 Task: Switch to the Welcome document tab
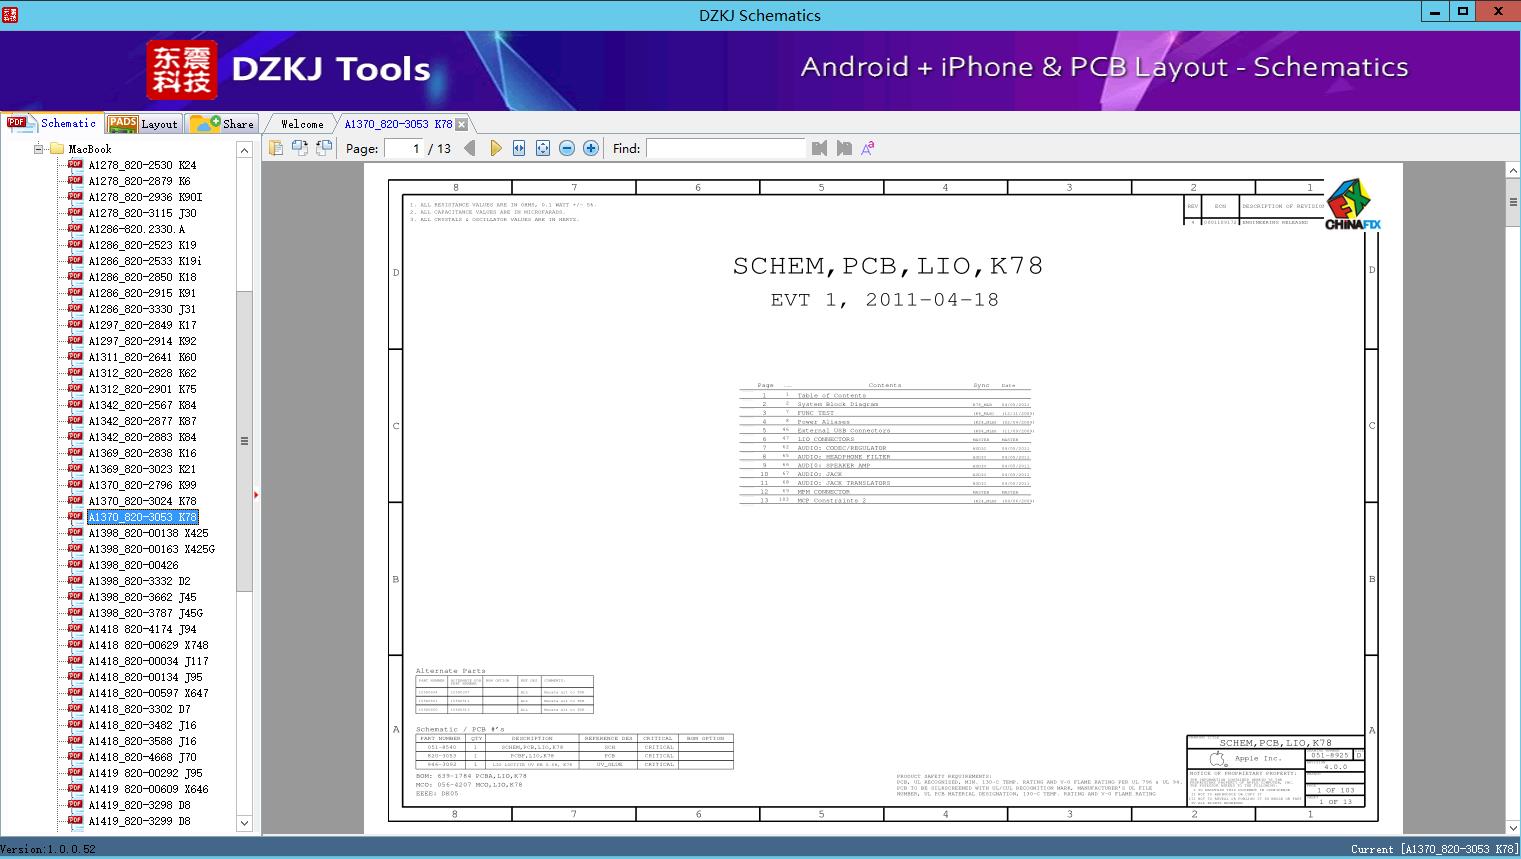coord(302,124)
